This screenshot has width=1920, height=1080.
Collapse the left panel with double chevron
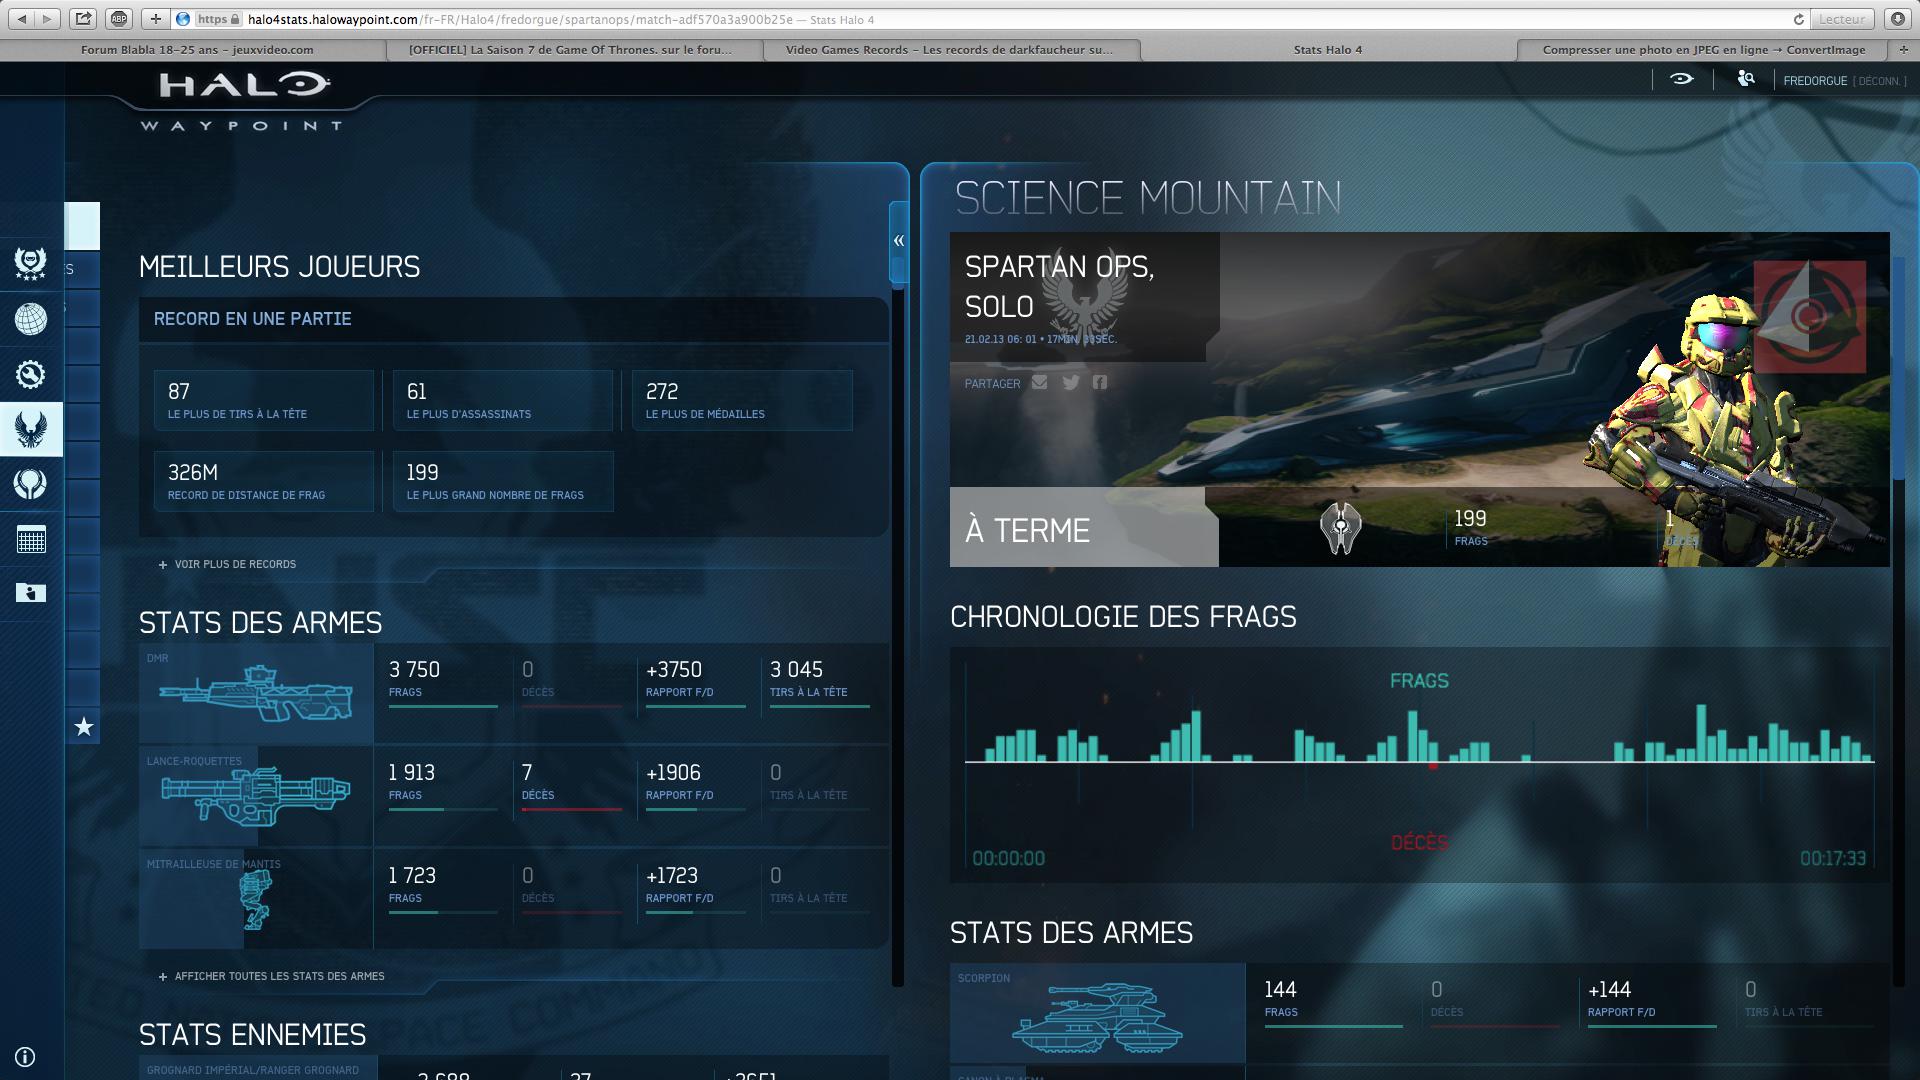899,241
